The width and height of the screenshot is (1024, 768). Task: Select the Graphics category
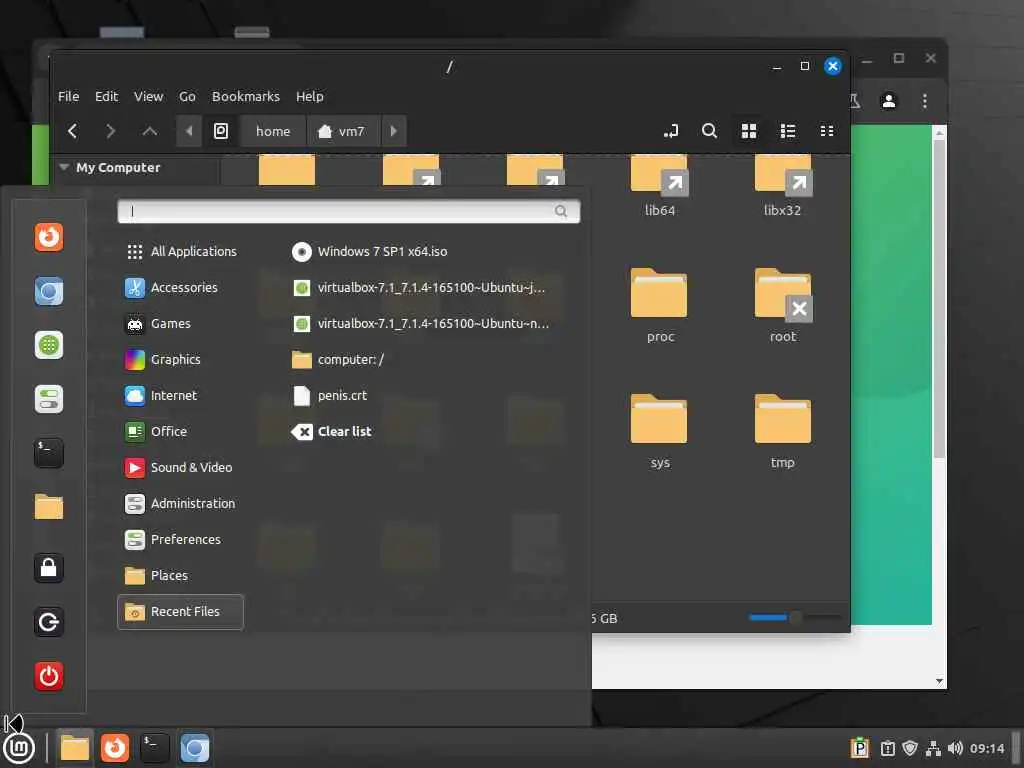click(181, 359)
